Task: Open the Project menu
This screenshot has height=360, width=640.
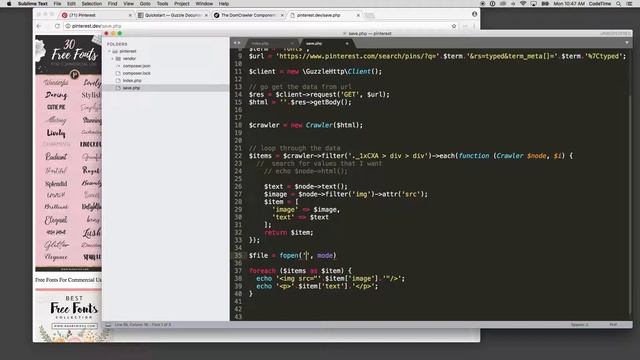Action: click(182, 4)
